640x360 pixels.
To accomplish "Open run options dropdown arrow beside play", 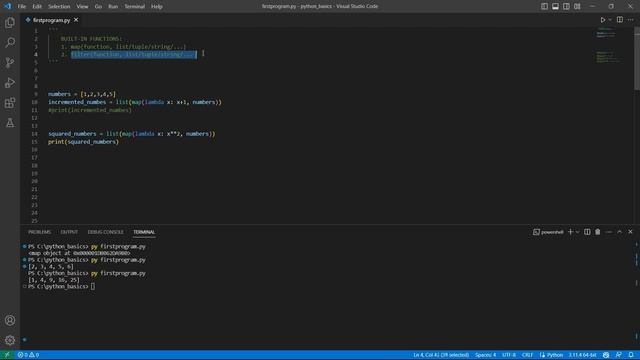I will [x=610, y=20].
